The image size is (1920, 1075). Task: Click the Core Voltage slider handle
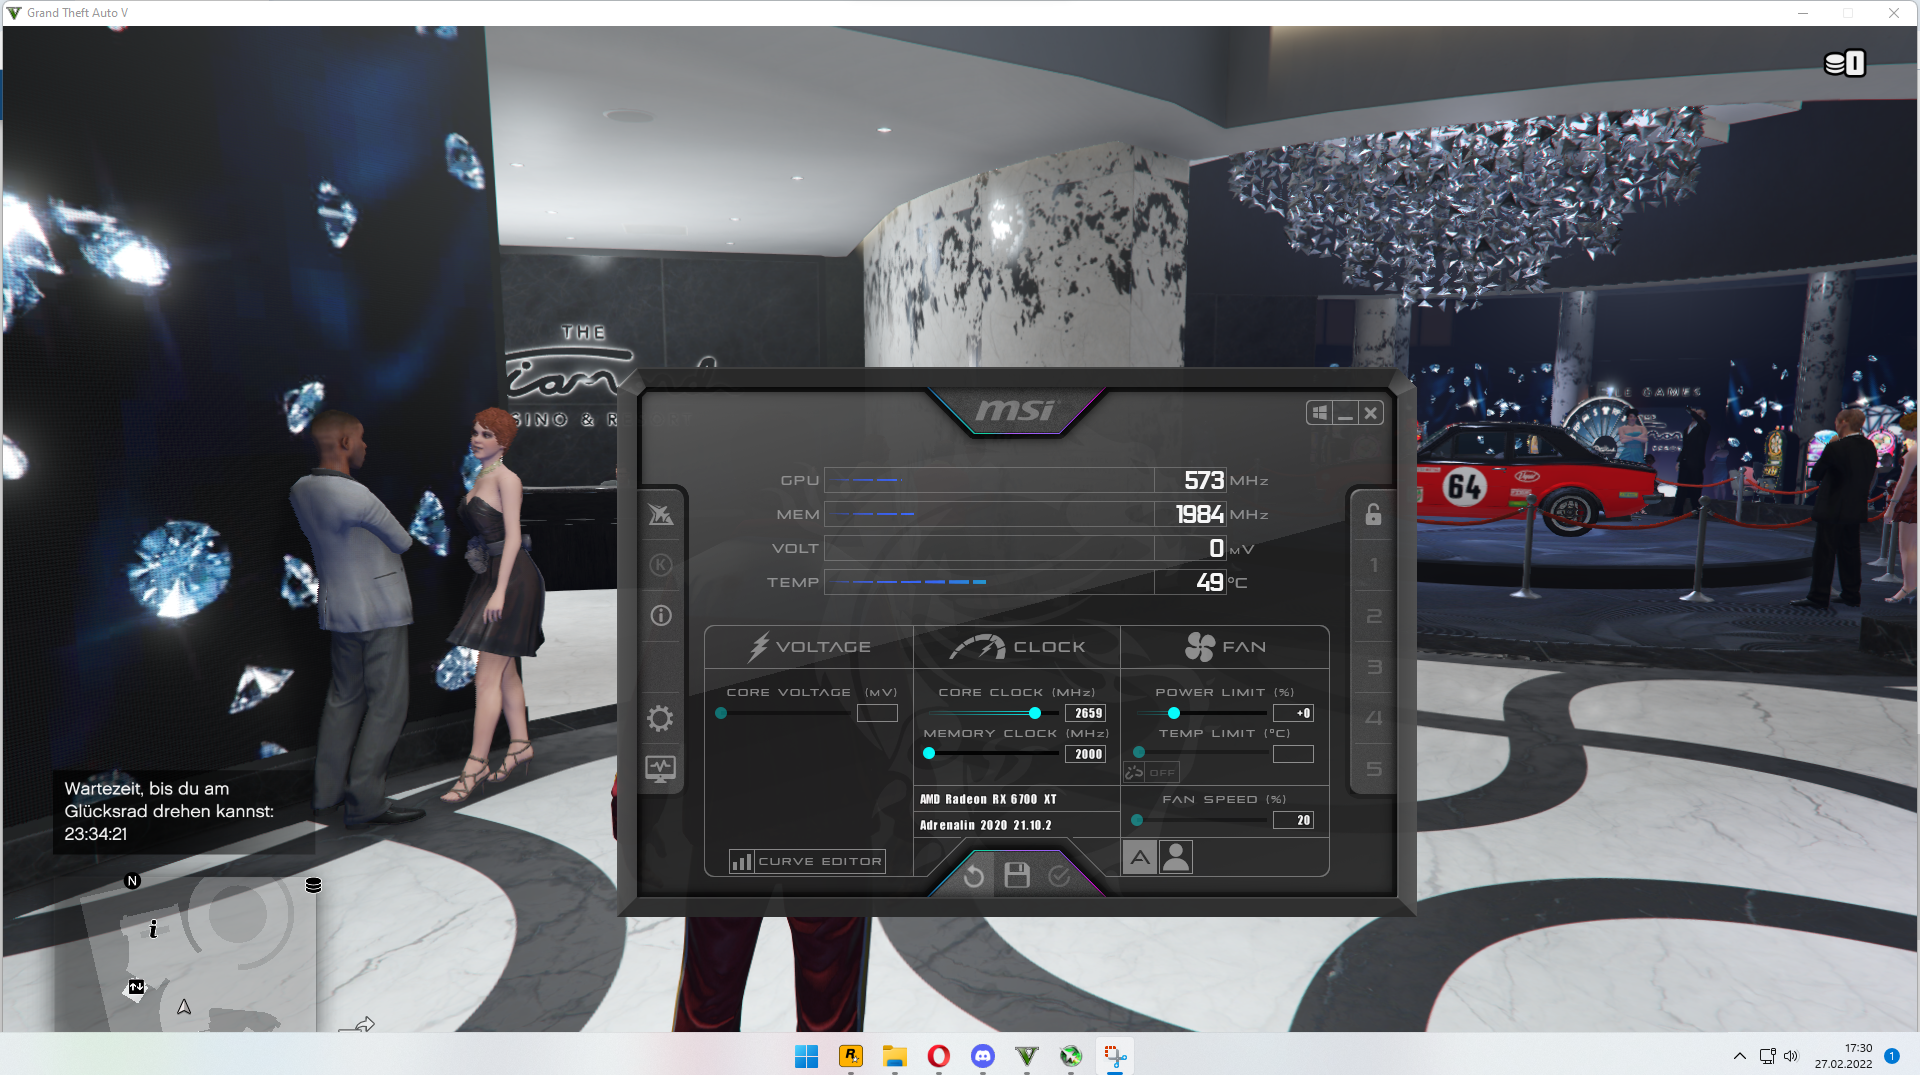click(721, 713)
